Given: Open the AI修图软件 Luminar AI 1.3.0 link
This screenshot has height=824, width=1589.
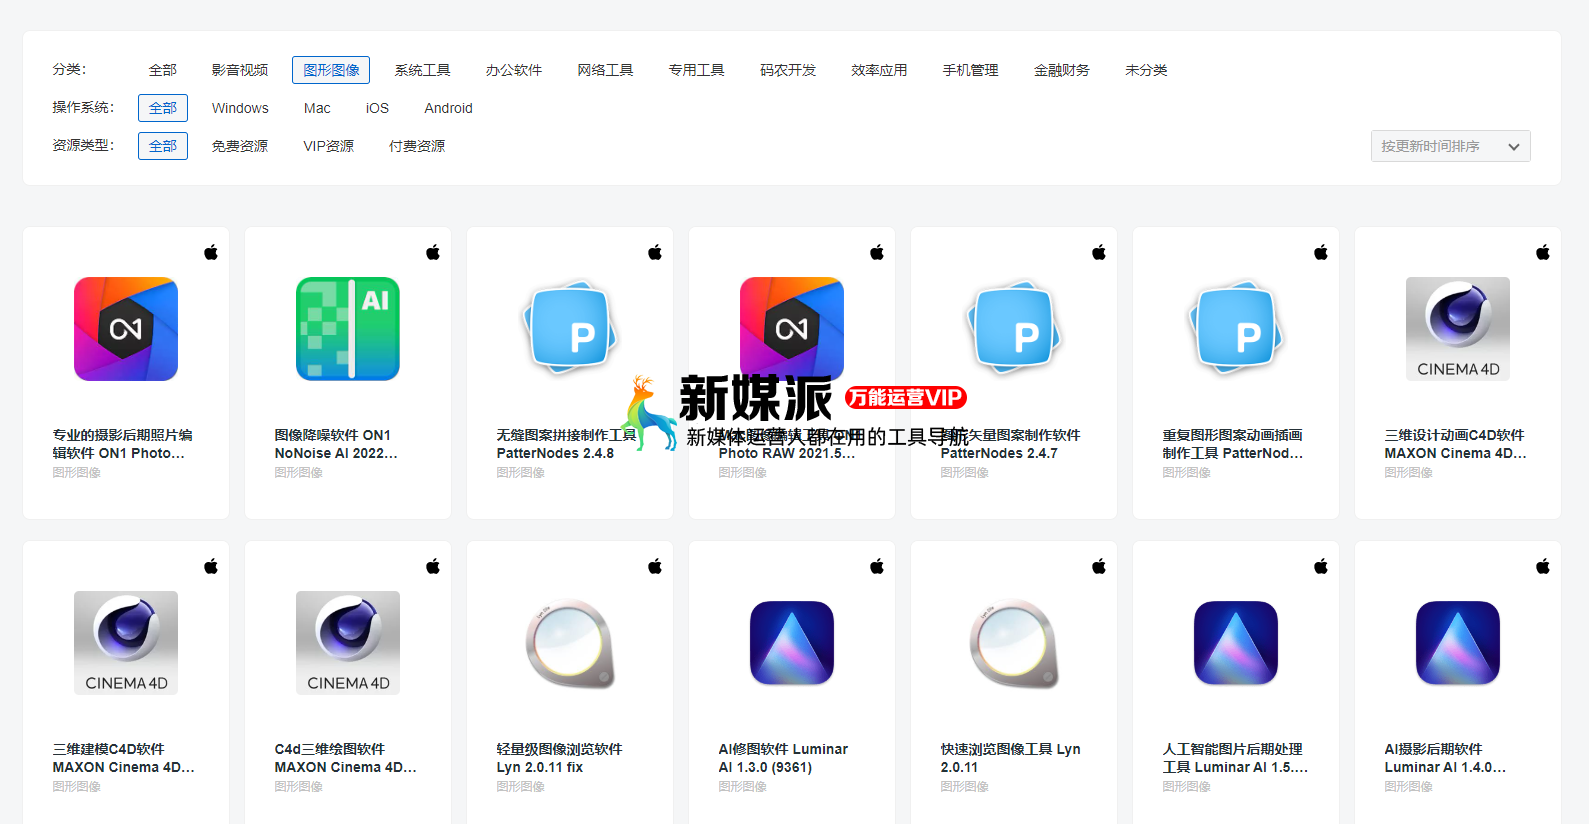Looking at the screenshot, I should coord(783,758).
